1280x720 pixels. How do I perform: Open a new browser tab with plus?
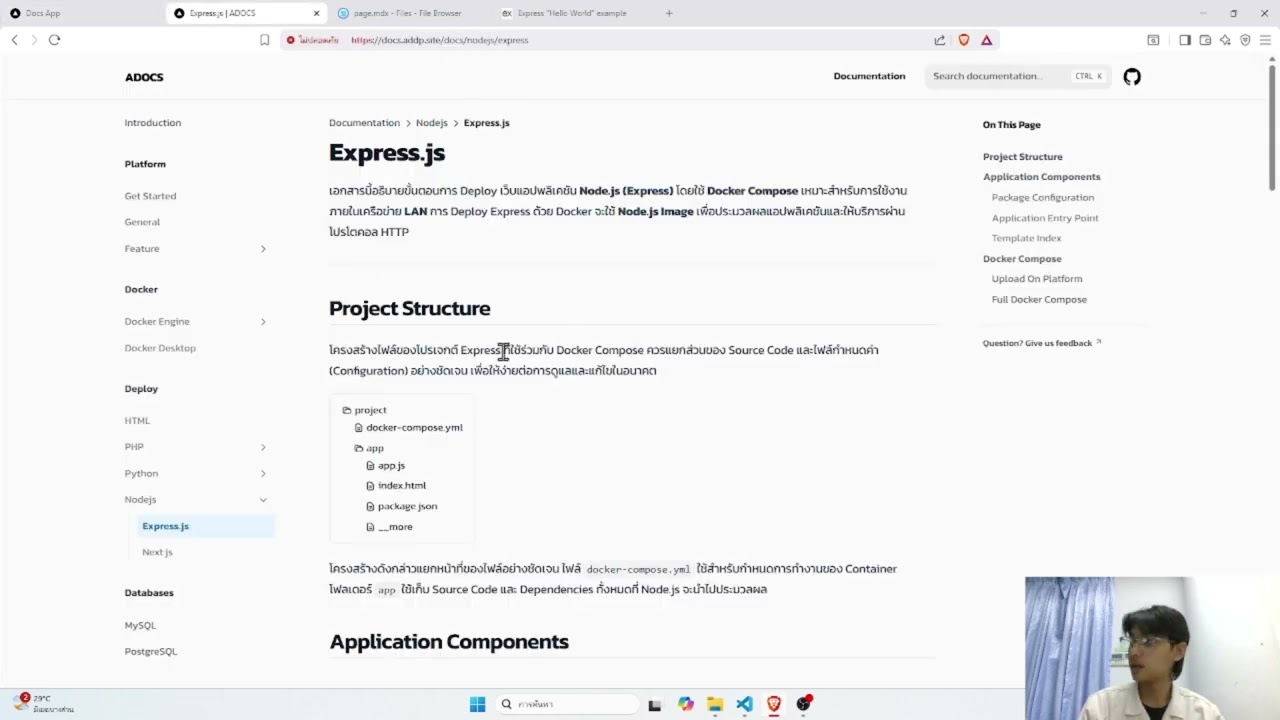click(x=669, y=13)
